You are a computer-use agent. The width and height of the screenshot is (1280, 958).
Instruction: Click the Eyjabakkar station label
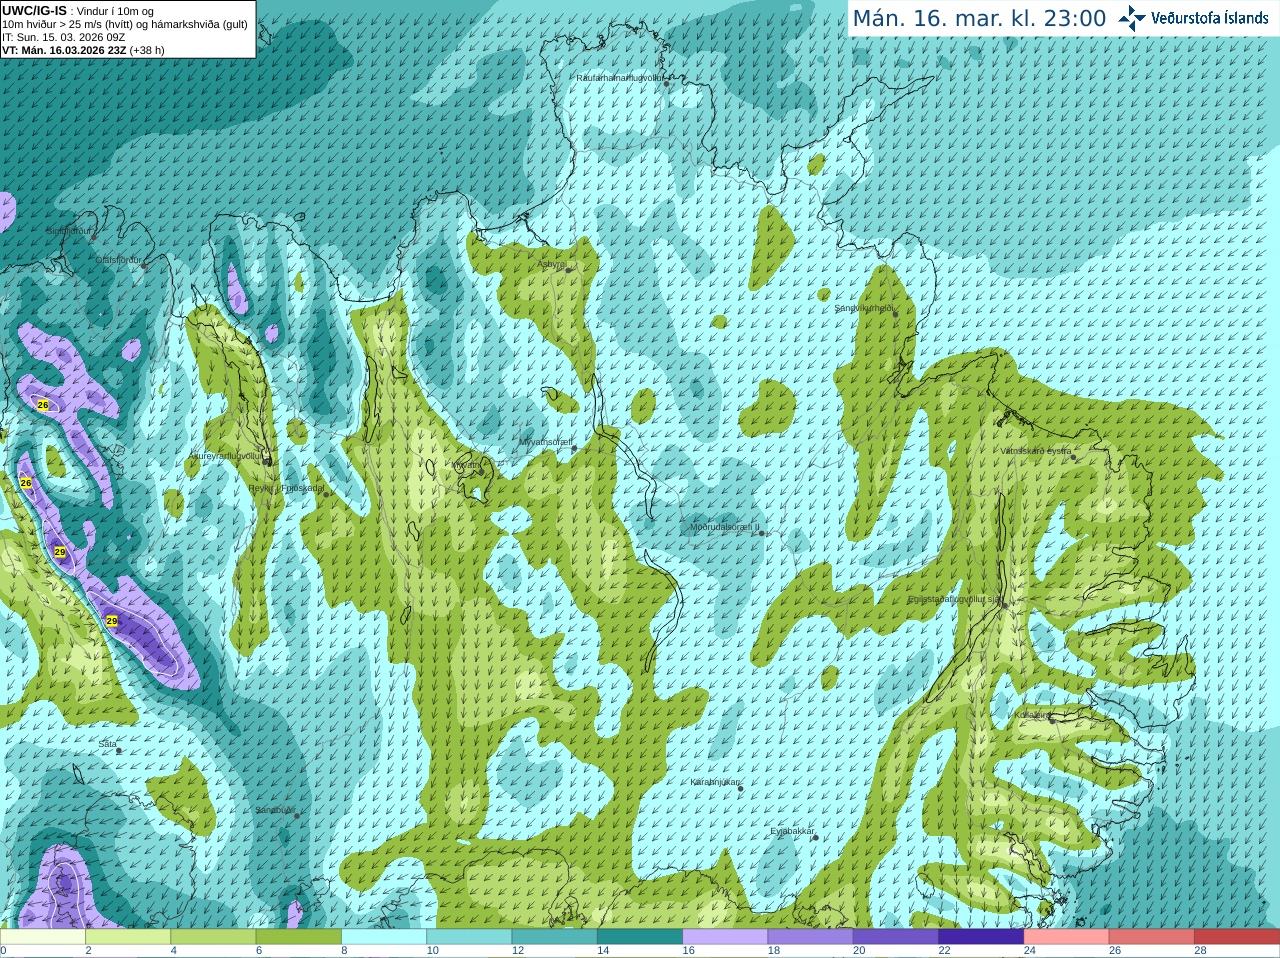[792, 831]
